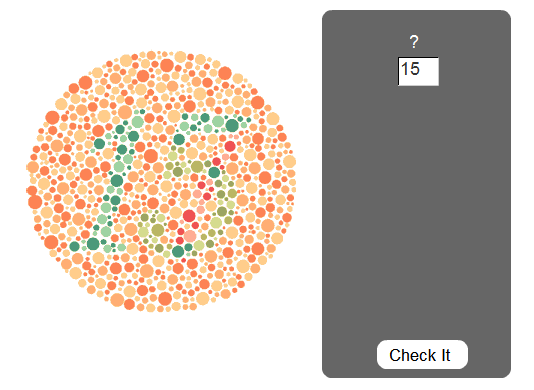
Task: Click the large orange dot at the plate's far left edge
Action: pos(35,202)
